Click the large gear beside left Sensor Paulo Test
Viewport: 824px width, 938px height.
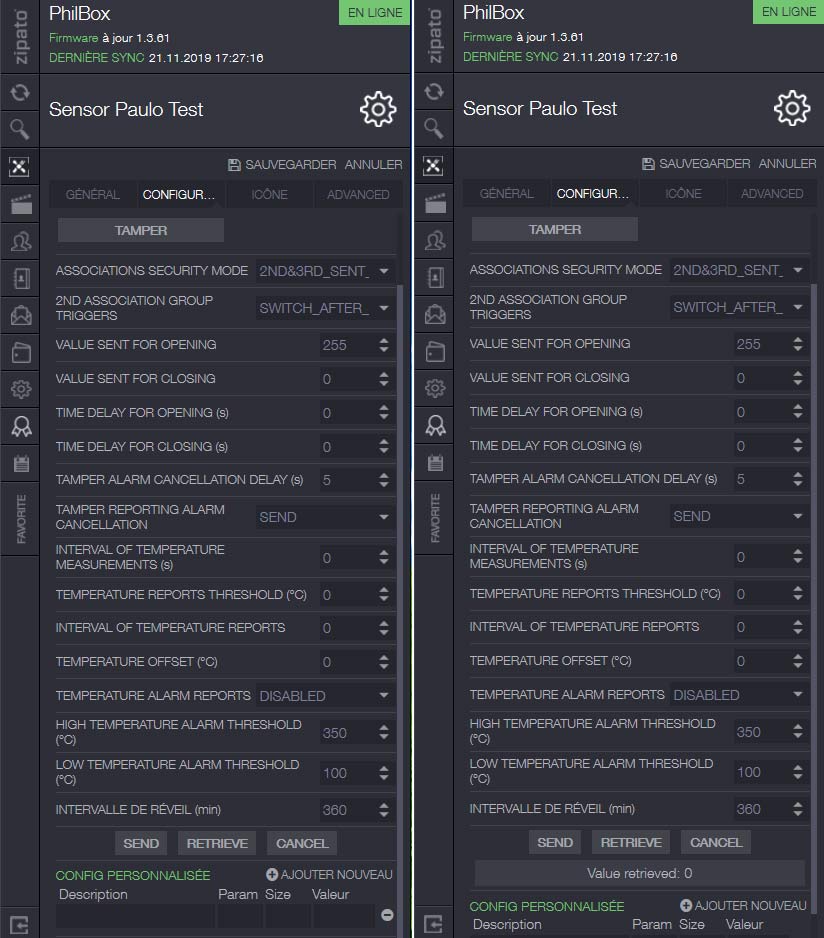378,109
